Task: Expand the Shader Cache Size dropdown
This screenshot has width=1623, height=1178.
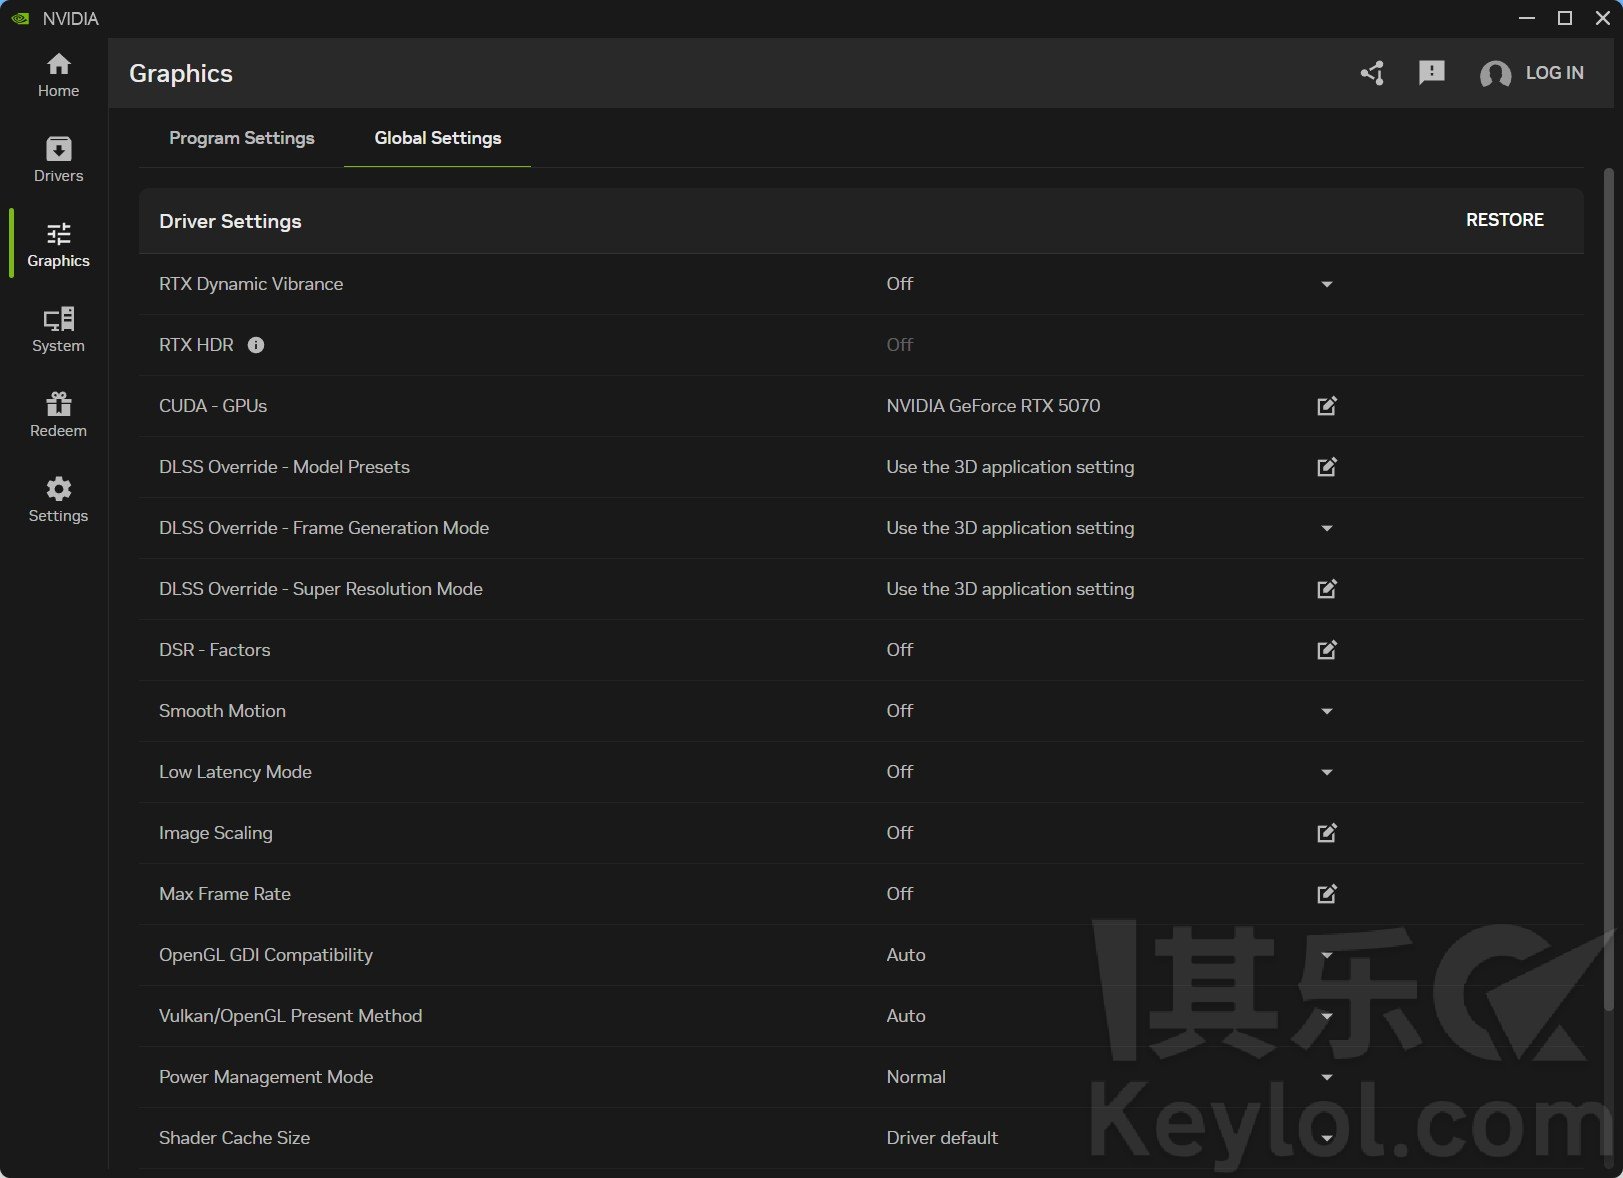Action: (x=1327, y=1138)
